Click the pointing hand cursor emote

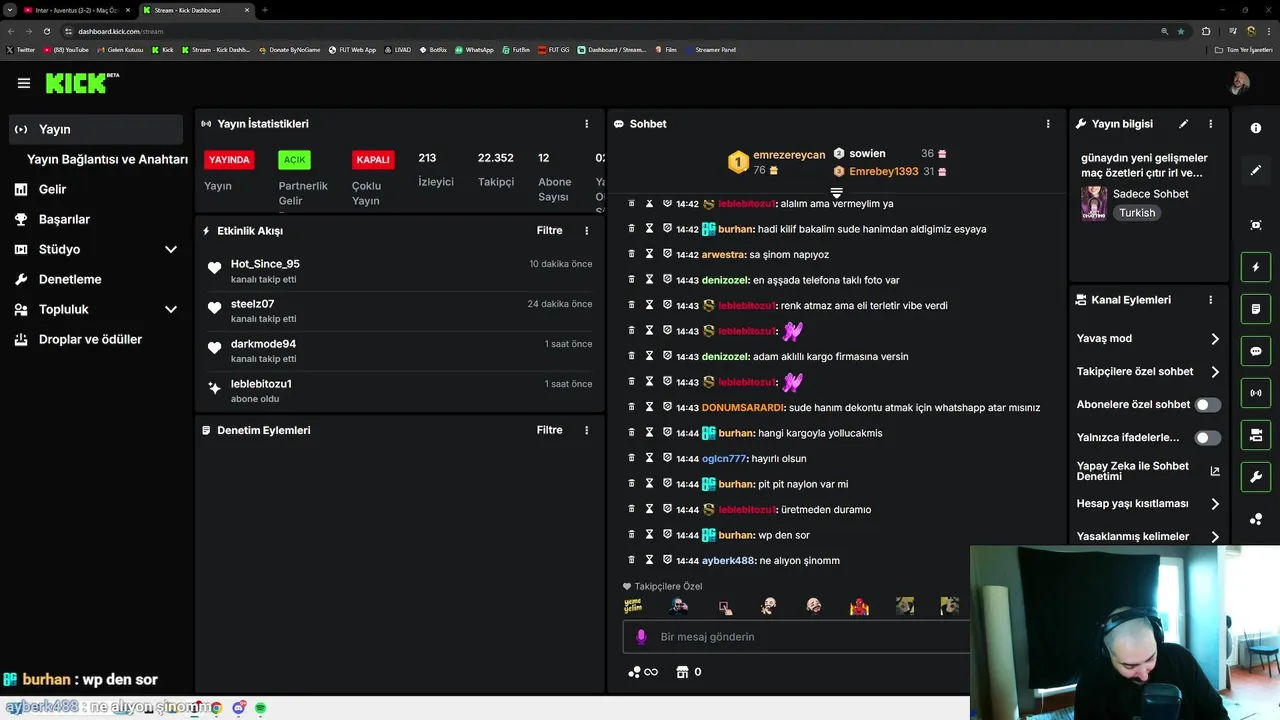(x=725, y=606)
